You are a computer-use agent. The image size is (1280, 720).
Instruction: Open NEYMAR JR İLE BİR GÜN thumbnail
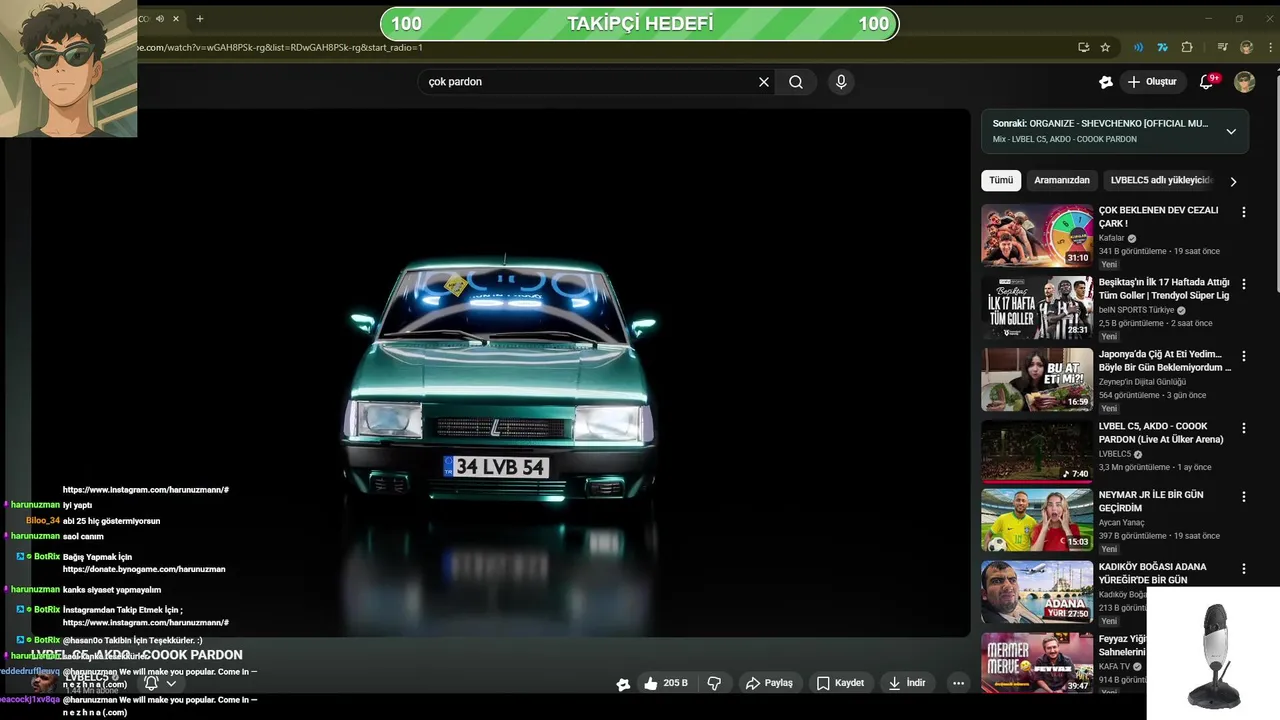coord(1037,520)
